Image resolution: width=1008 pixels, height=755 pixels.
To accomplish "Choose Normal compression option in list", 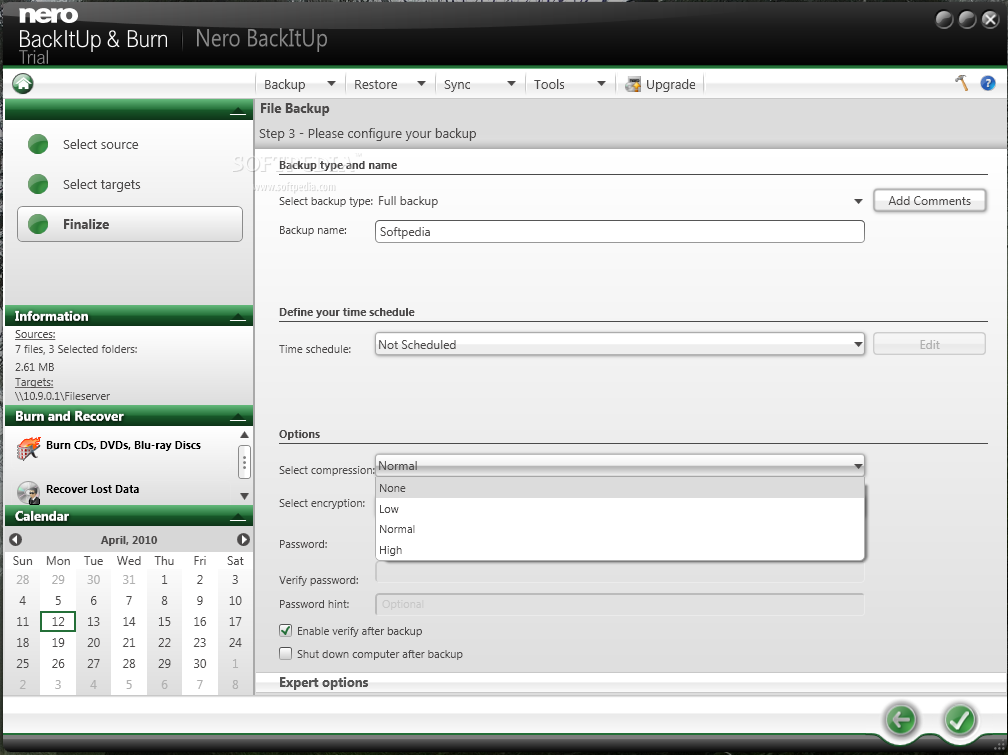I will coord(620,529).
